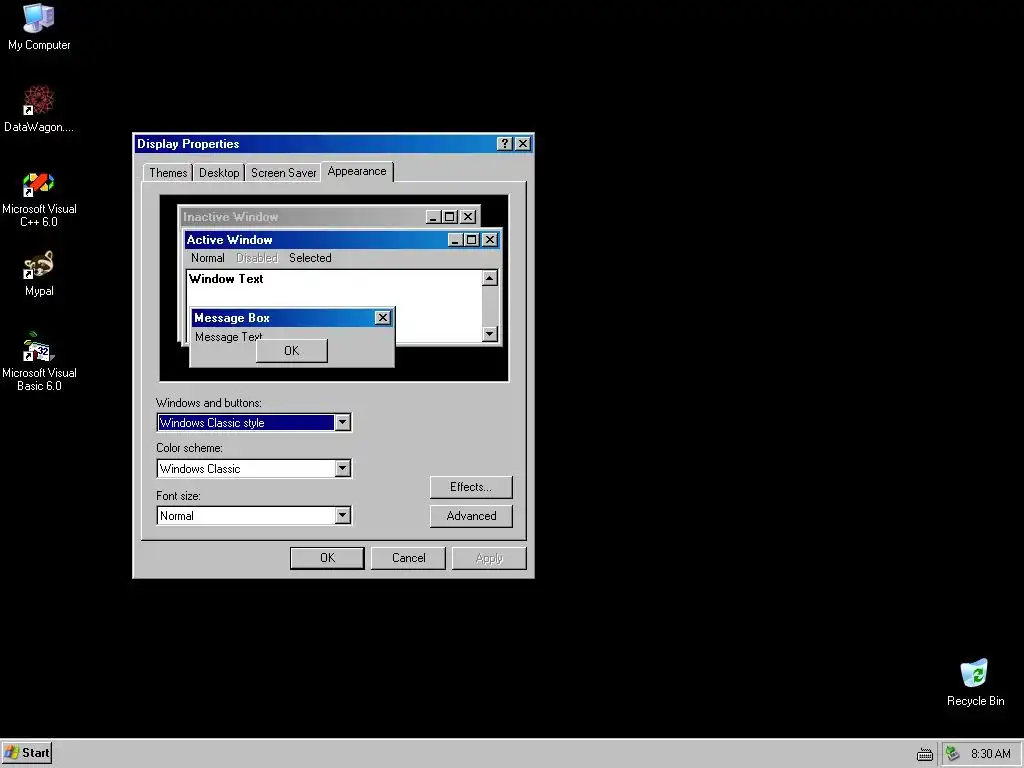The image size is (1024, 768).
Task: Open the Start menu
Action: [x=27, y=753]
